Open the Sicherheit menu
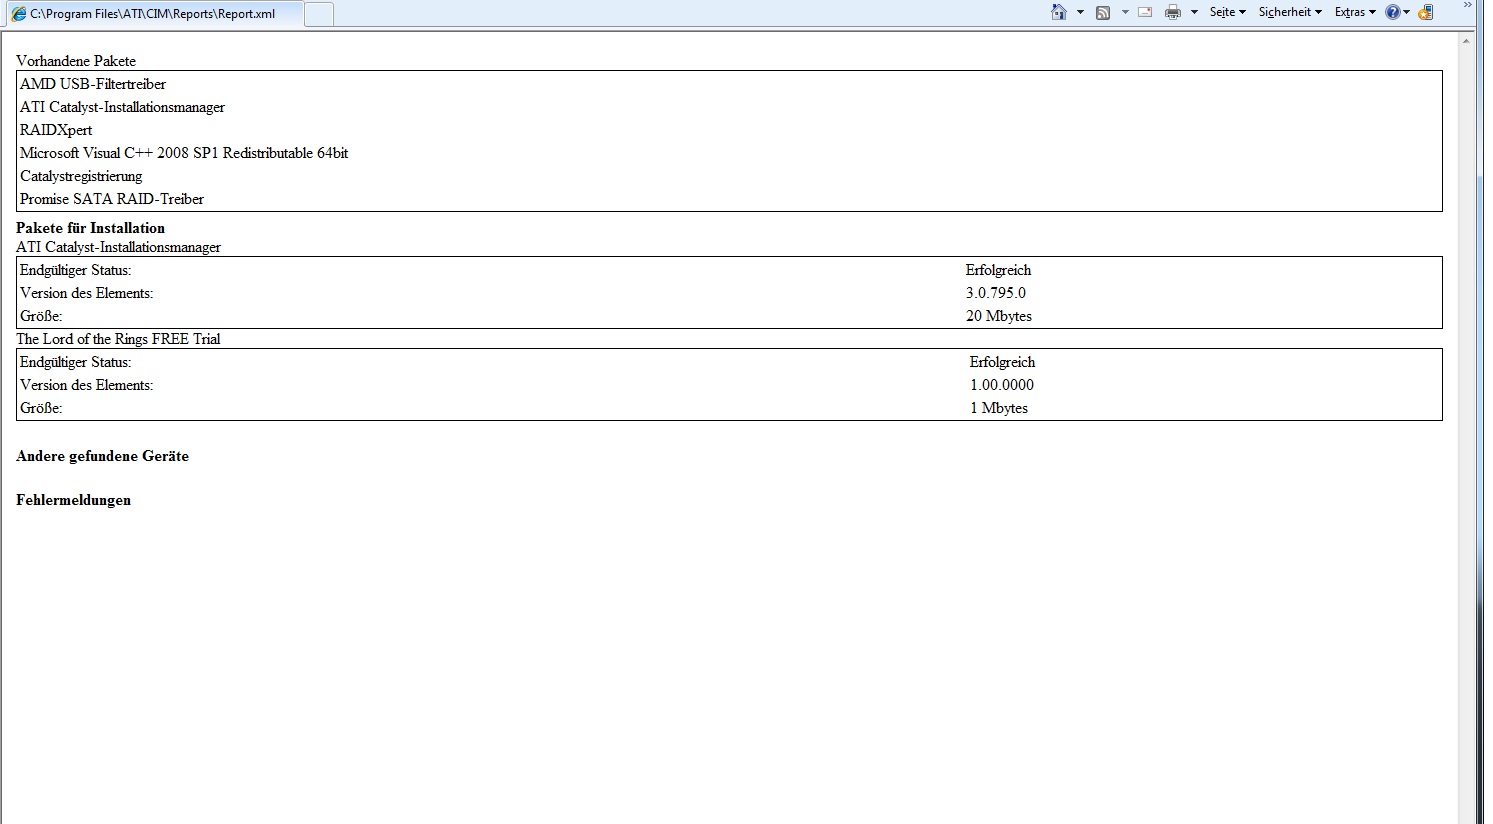Screen dimensions: 1493x824 (x=1290, y=12)
